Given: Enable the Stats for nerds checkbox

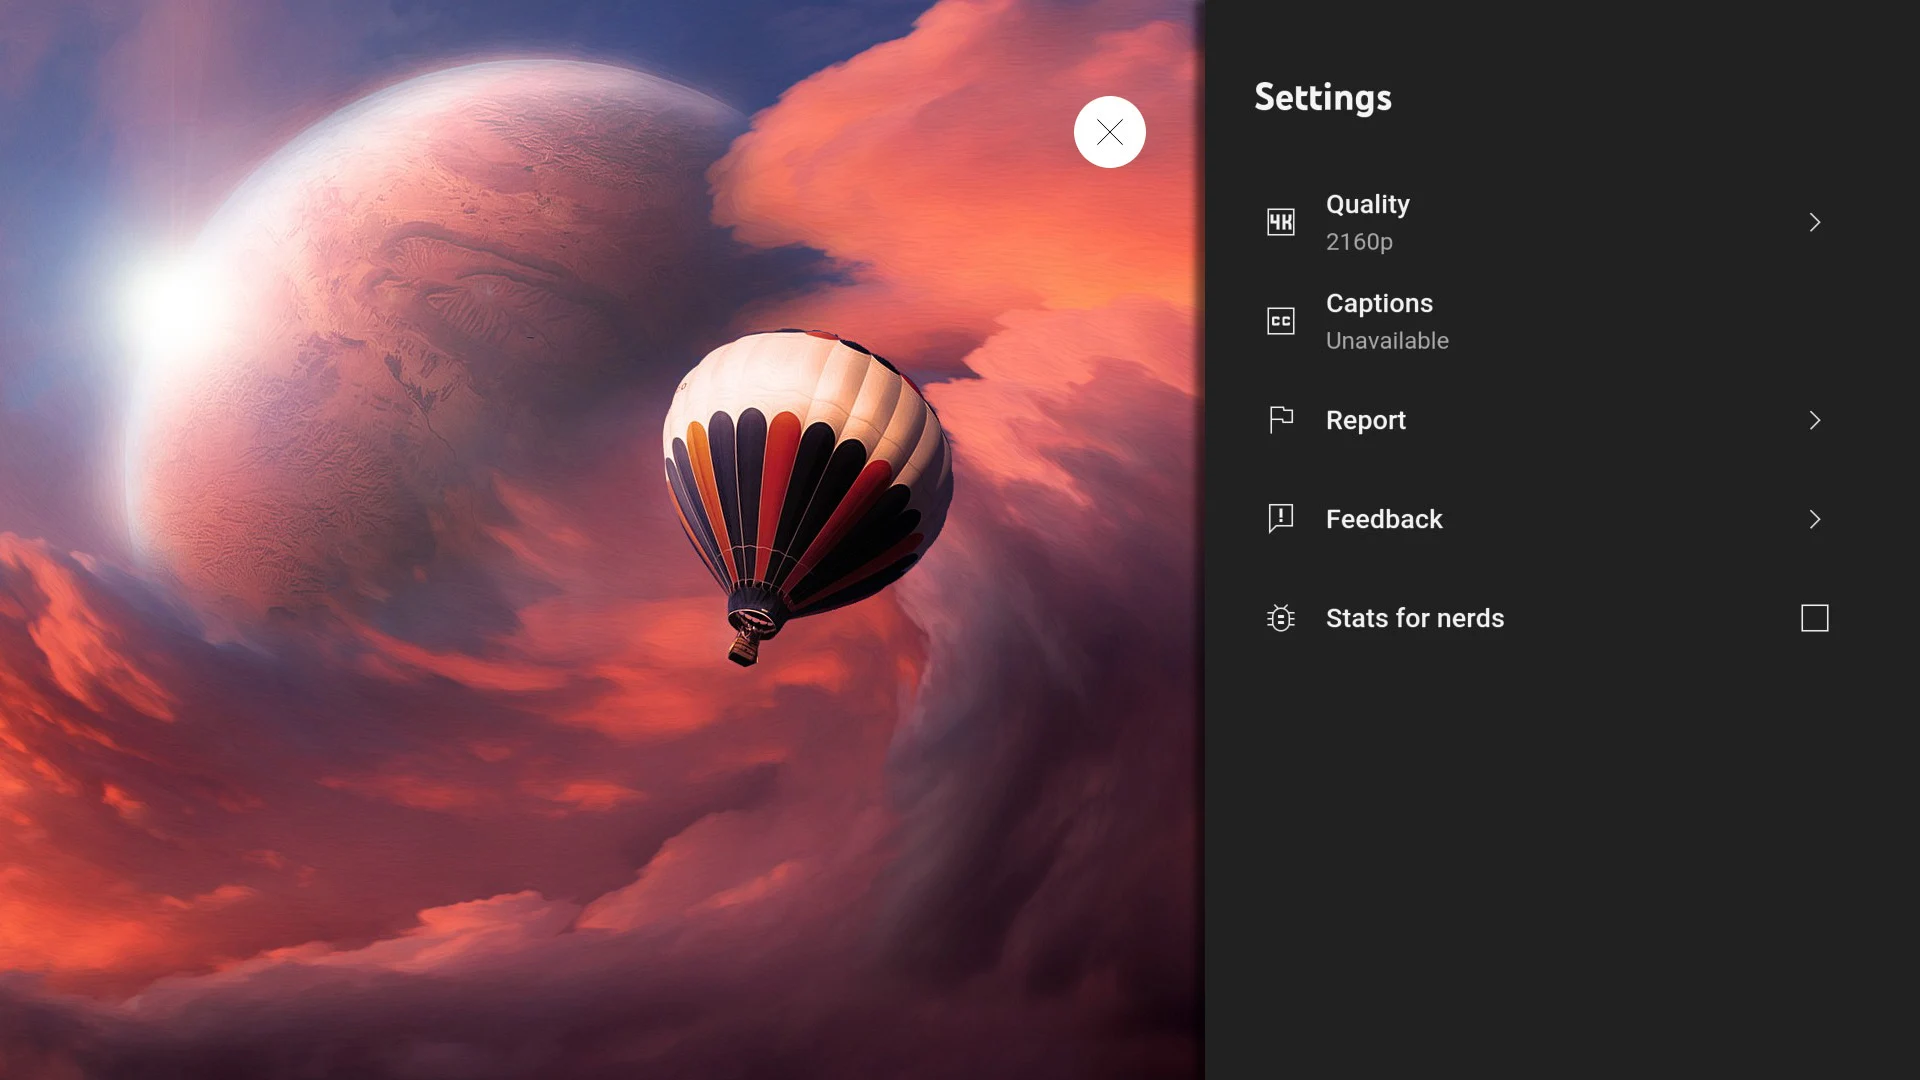Looking at the screenshot, I should 1814,618.
